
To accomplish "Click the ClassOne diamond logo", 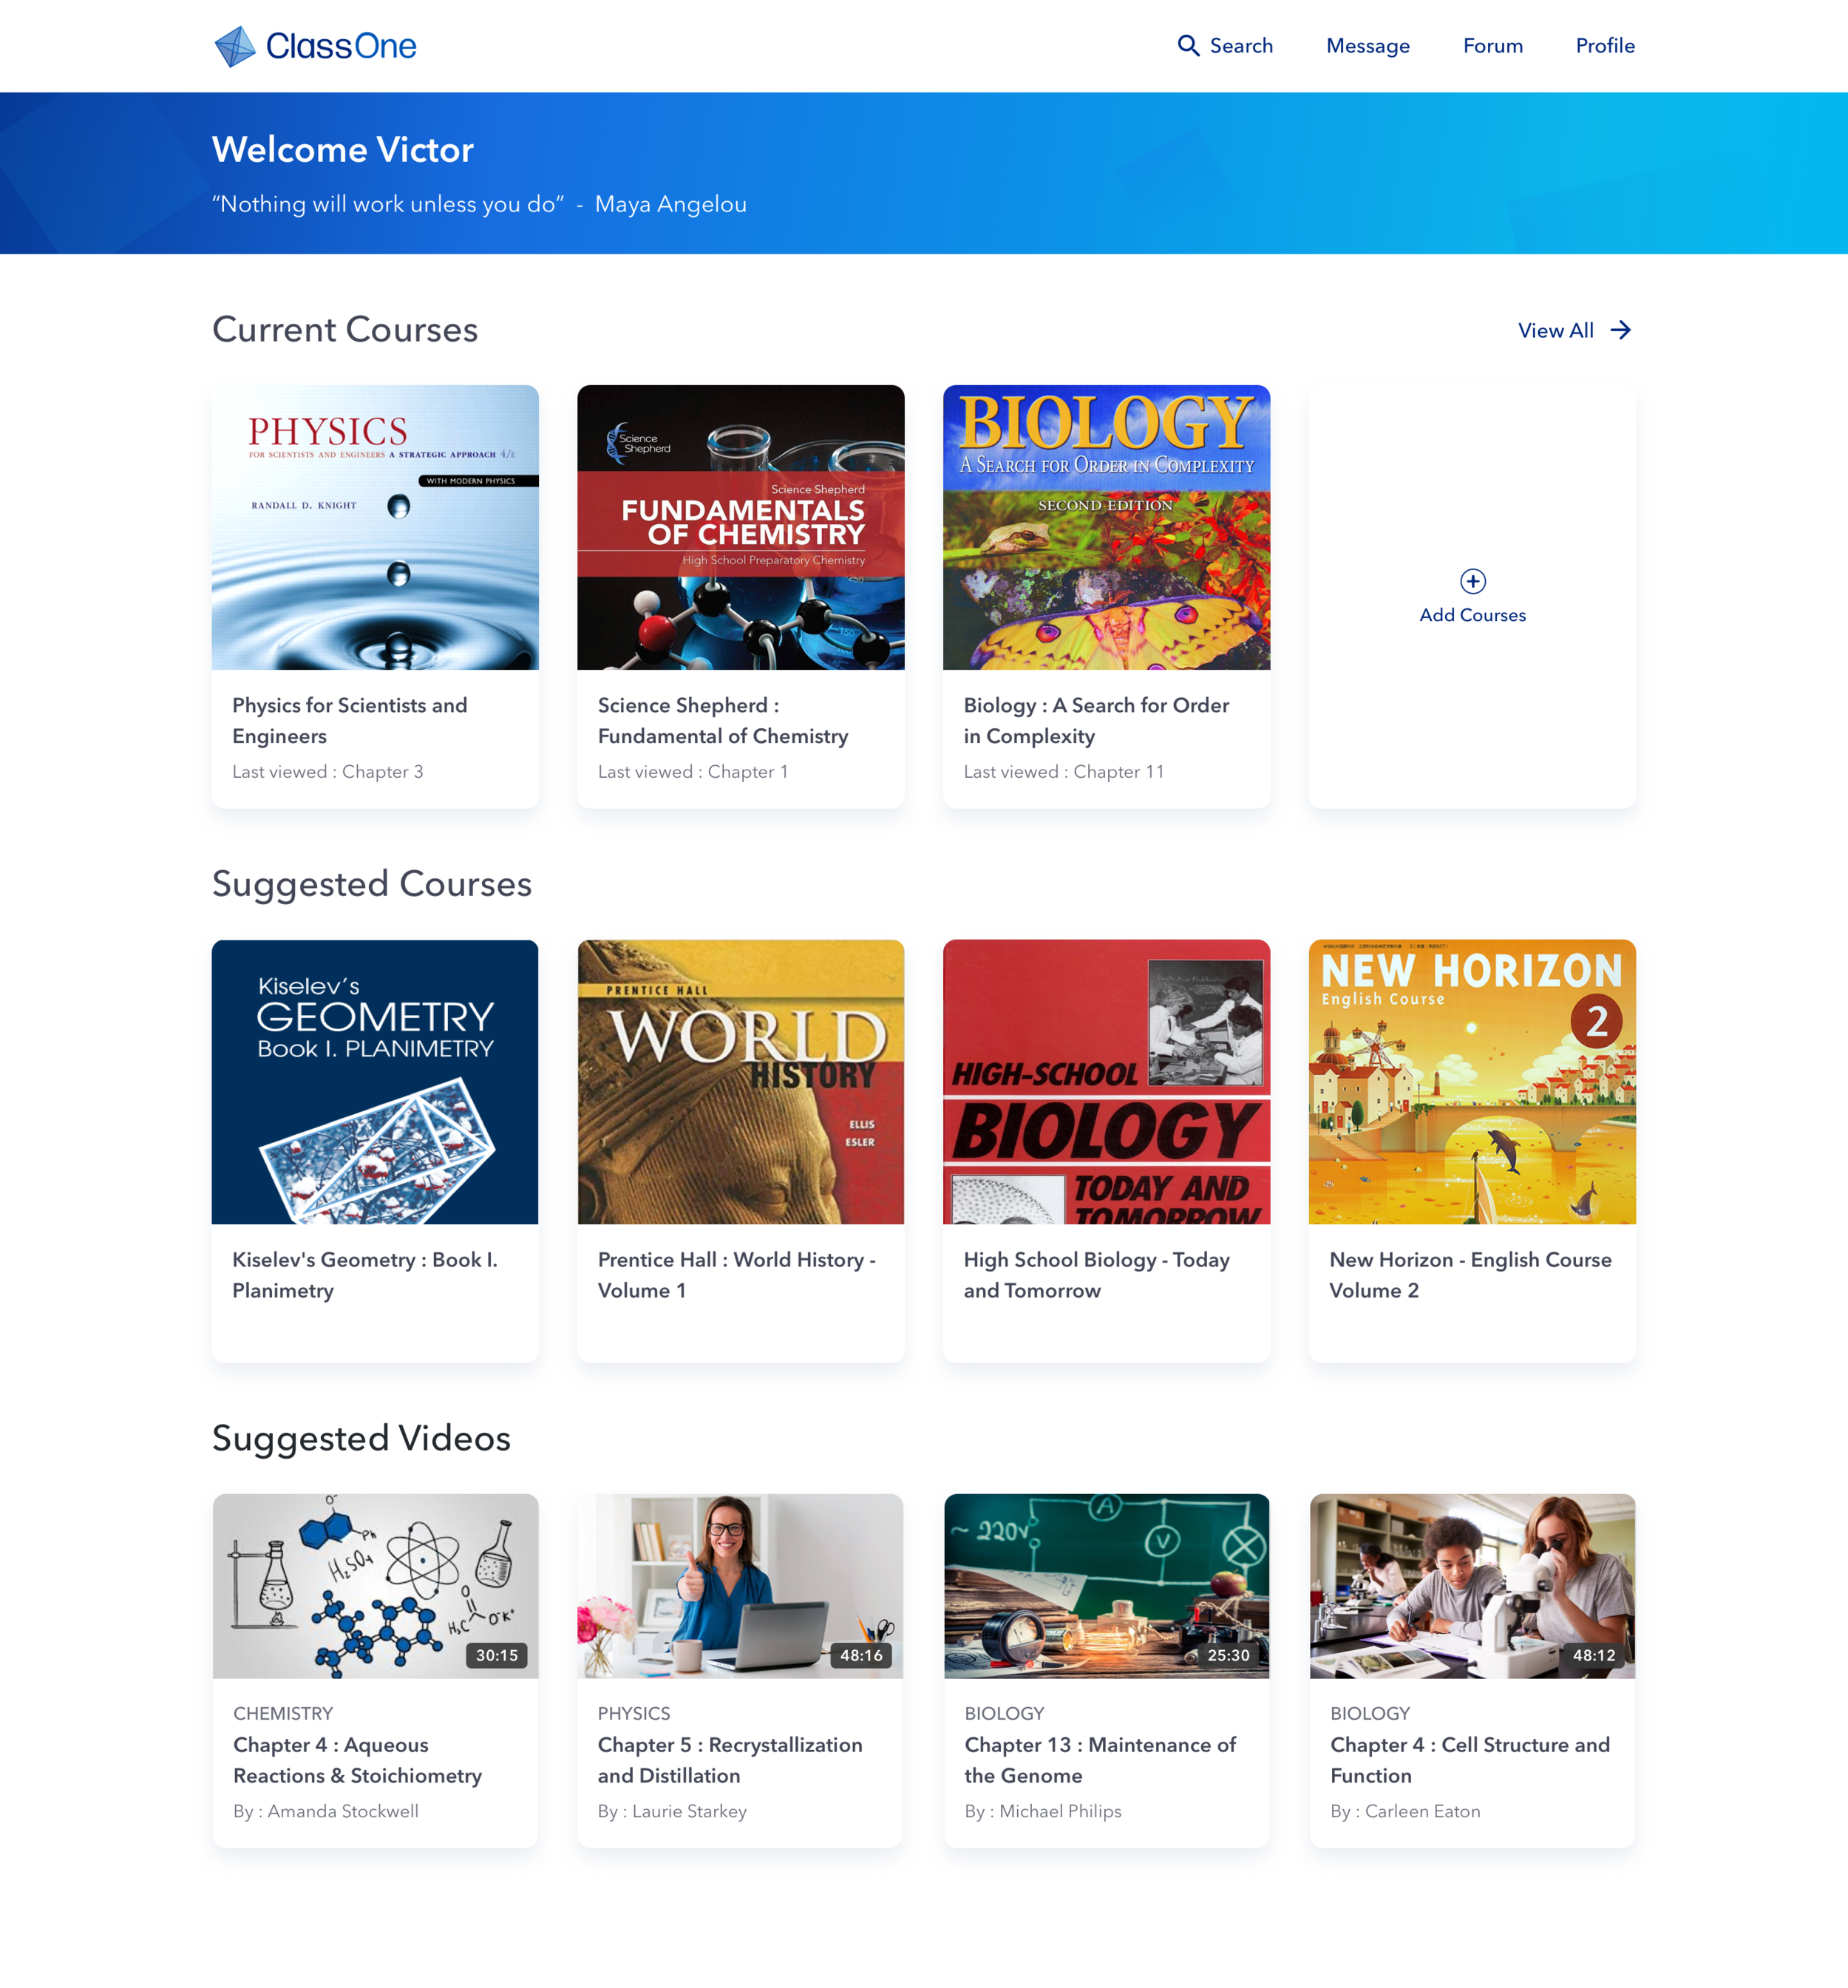I will pyautogui.click(x=236, y=45).
